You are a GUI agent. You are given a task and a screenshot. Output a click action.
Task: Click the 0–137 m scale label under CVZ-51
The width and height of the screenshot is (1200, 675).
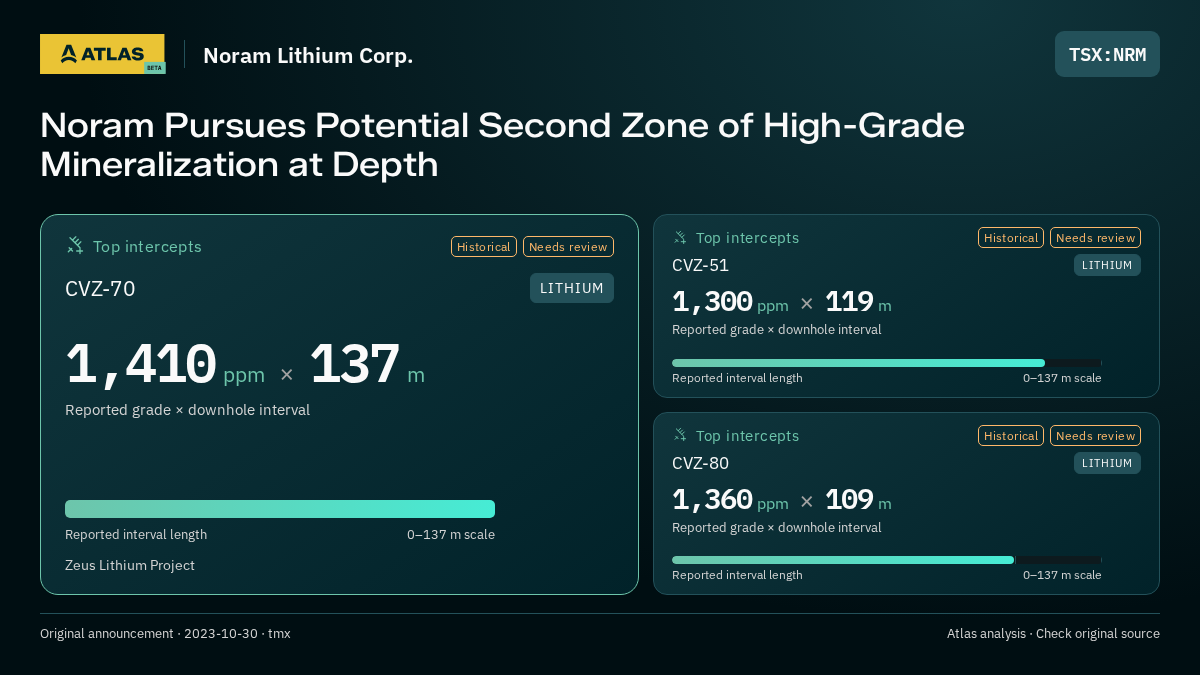[1062, 378]
